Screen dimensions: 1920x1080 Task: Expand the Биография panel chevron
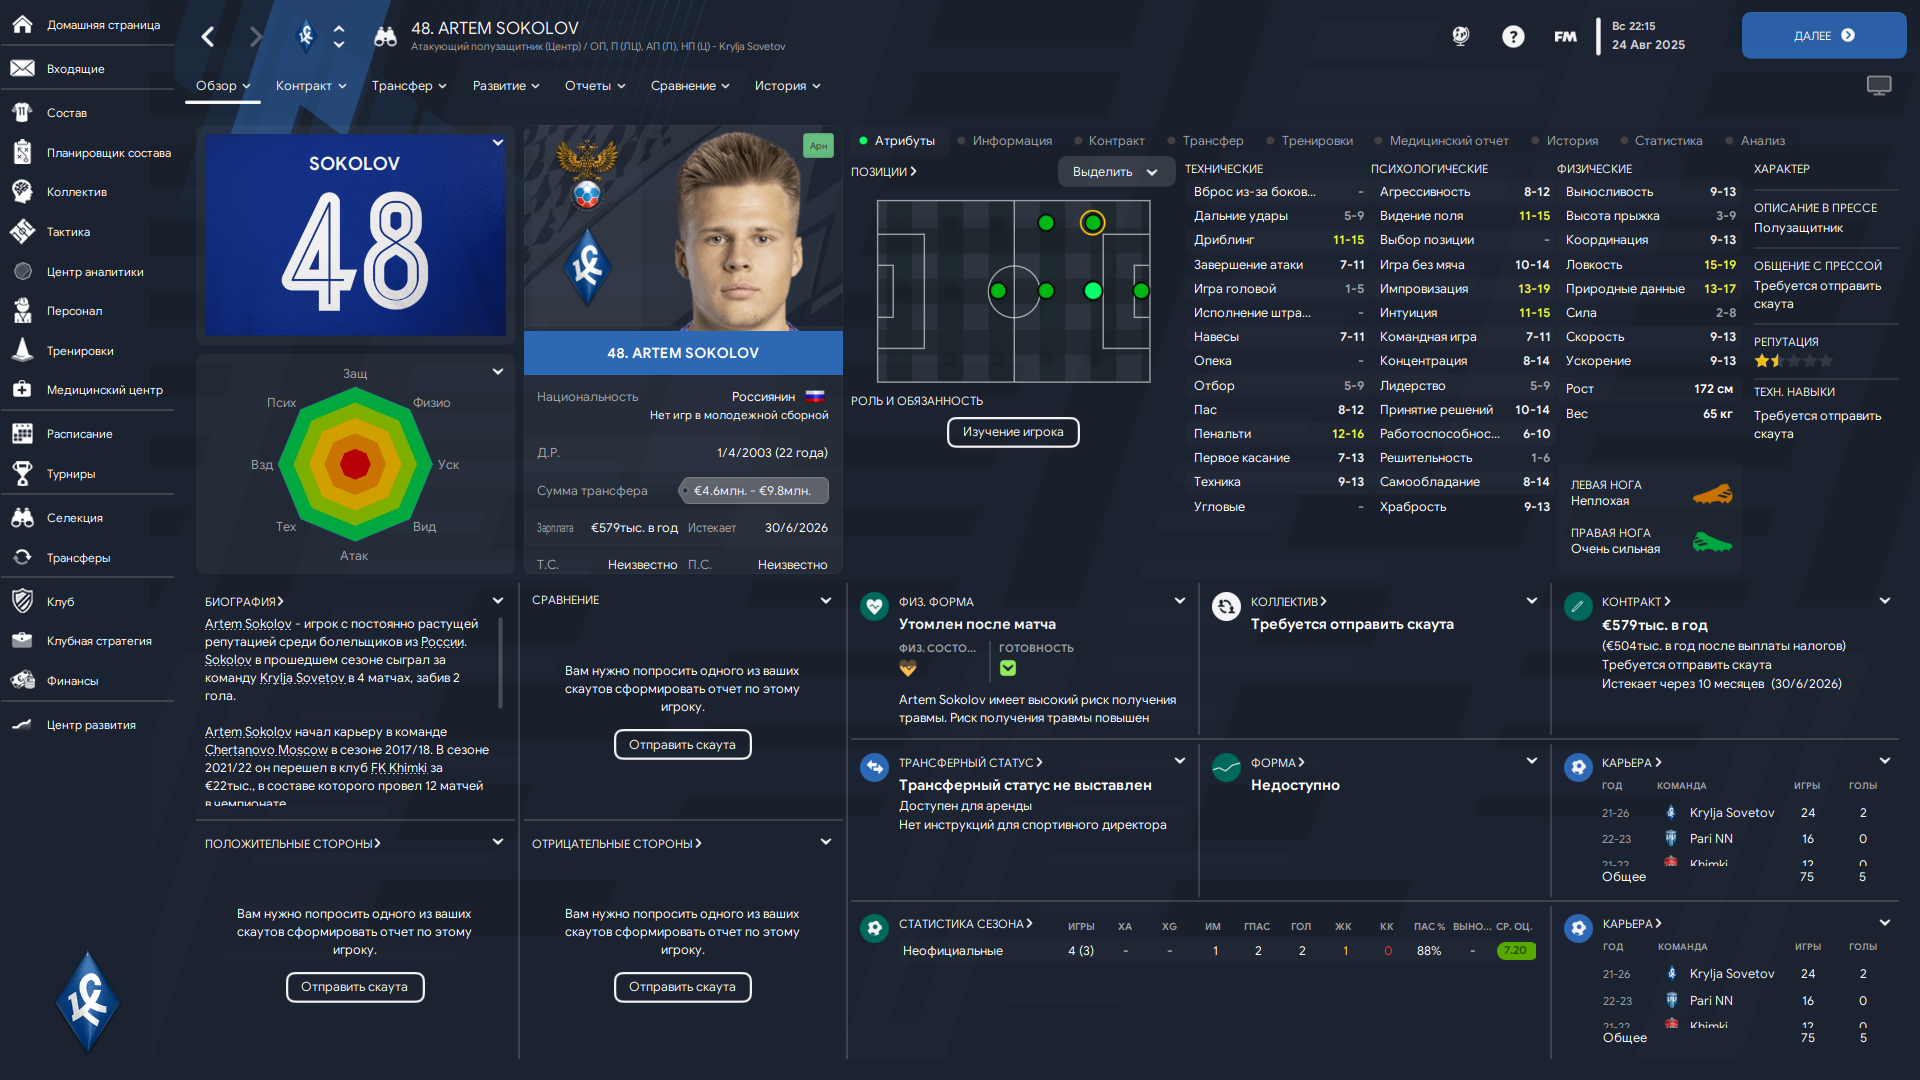(x=498, y=601)
